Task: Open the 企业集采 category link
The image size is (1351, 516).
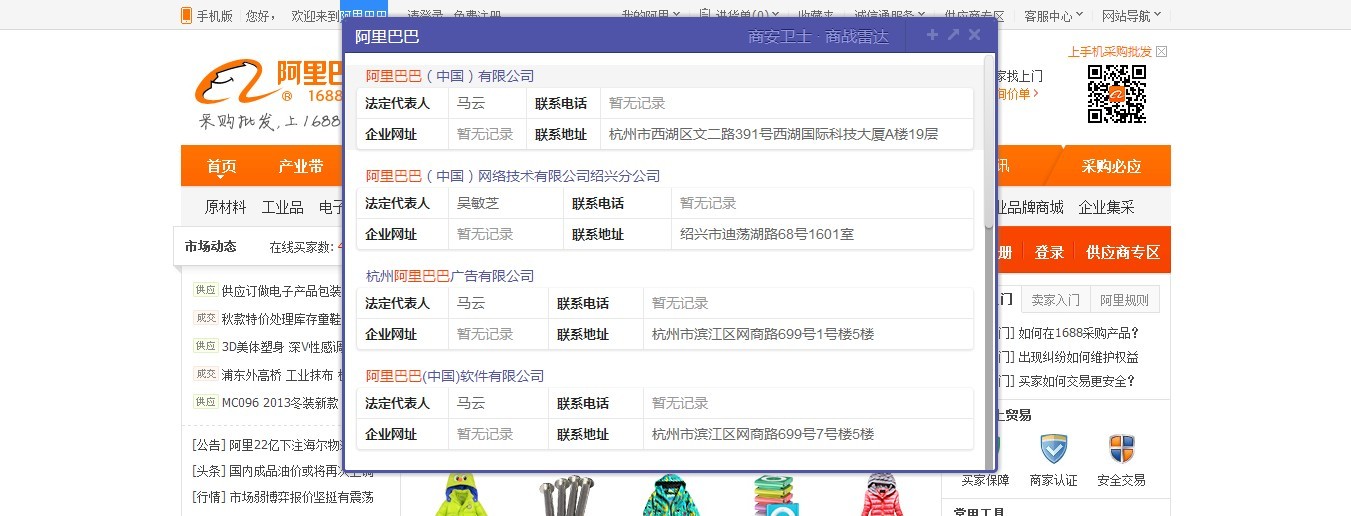Action: [1107, 208]
